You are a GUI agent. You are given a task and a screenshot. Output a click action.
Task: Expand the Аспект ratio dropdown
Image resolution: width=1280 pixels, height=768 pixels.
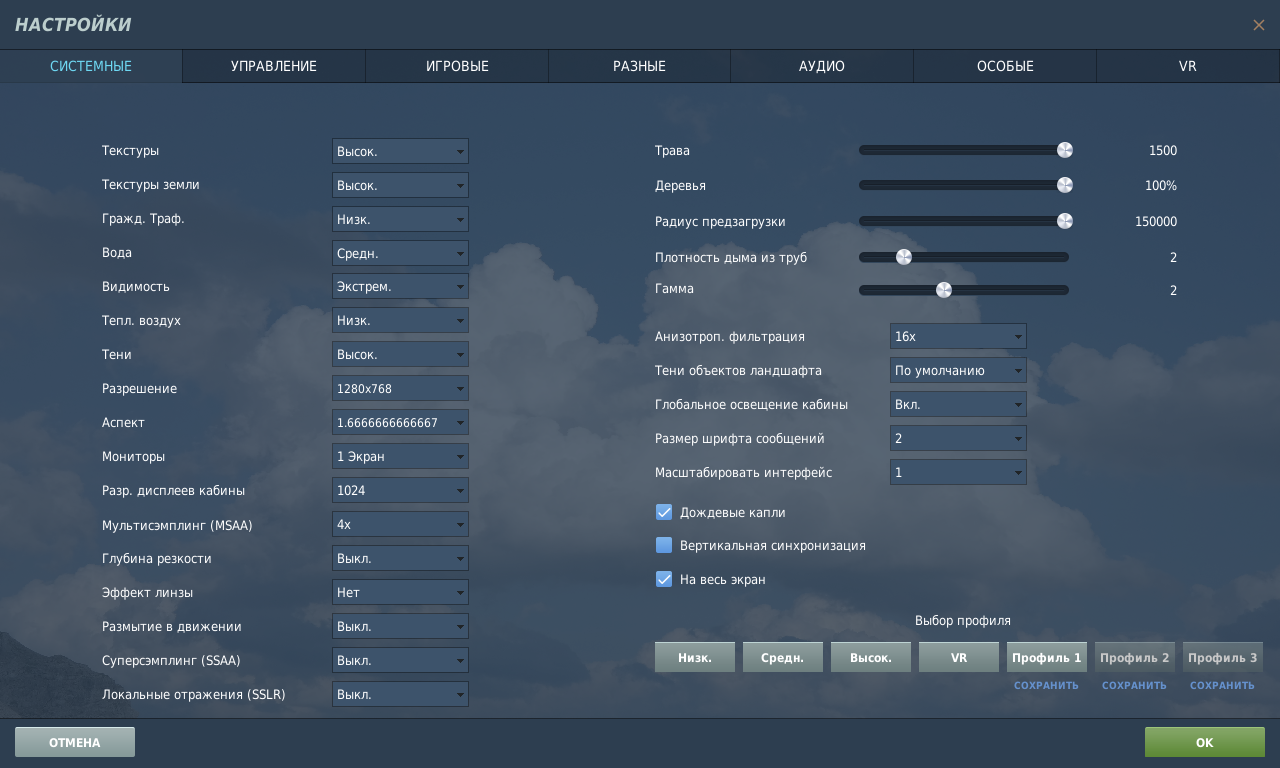point(400,422)
